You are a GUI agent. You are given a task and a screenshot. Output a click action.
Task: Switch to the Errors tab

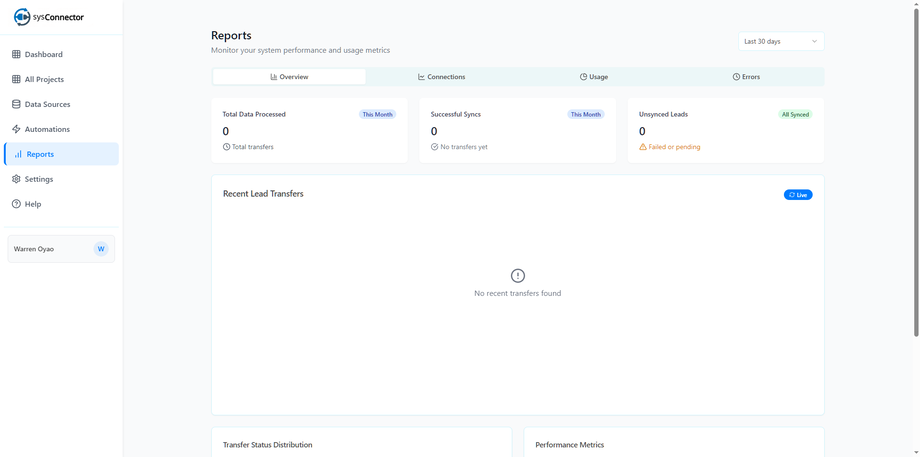(x=746, y=77)
